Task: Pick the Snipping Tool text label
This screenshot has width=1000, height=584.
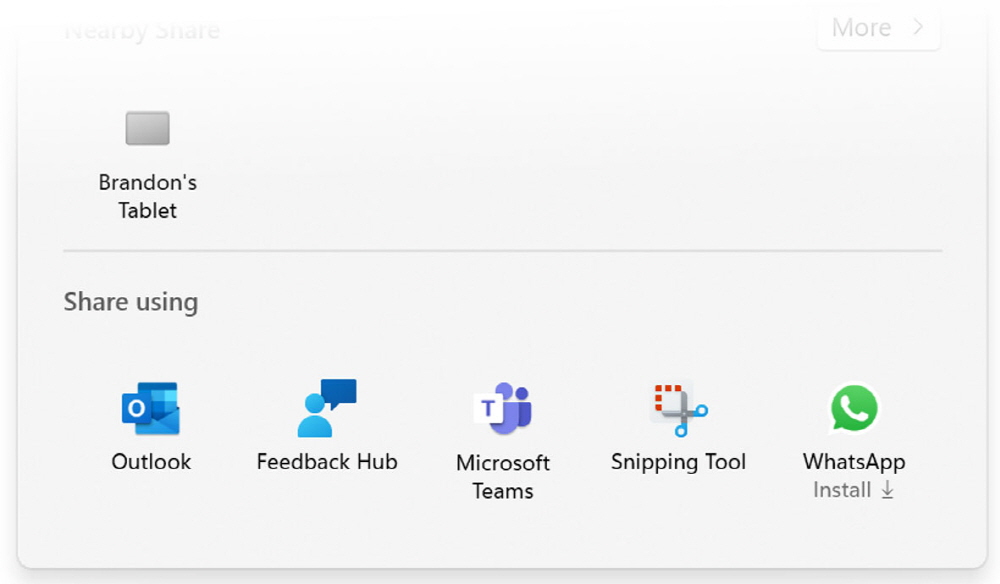Action: 679,462
